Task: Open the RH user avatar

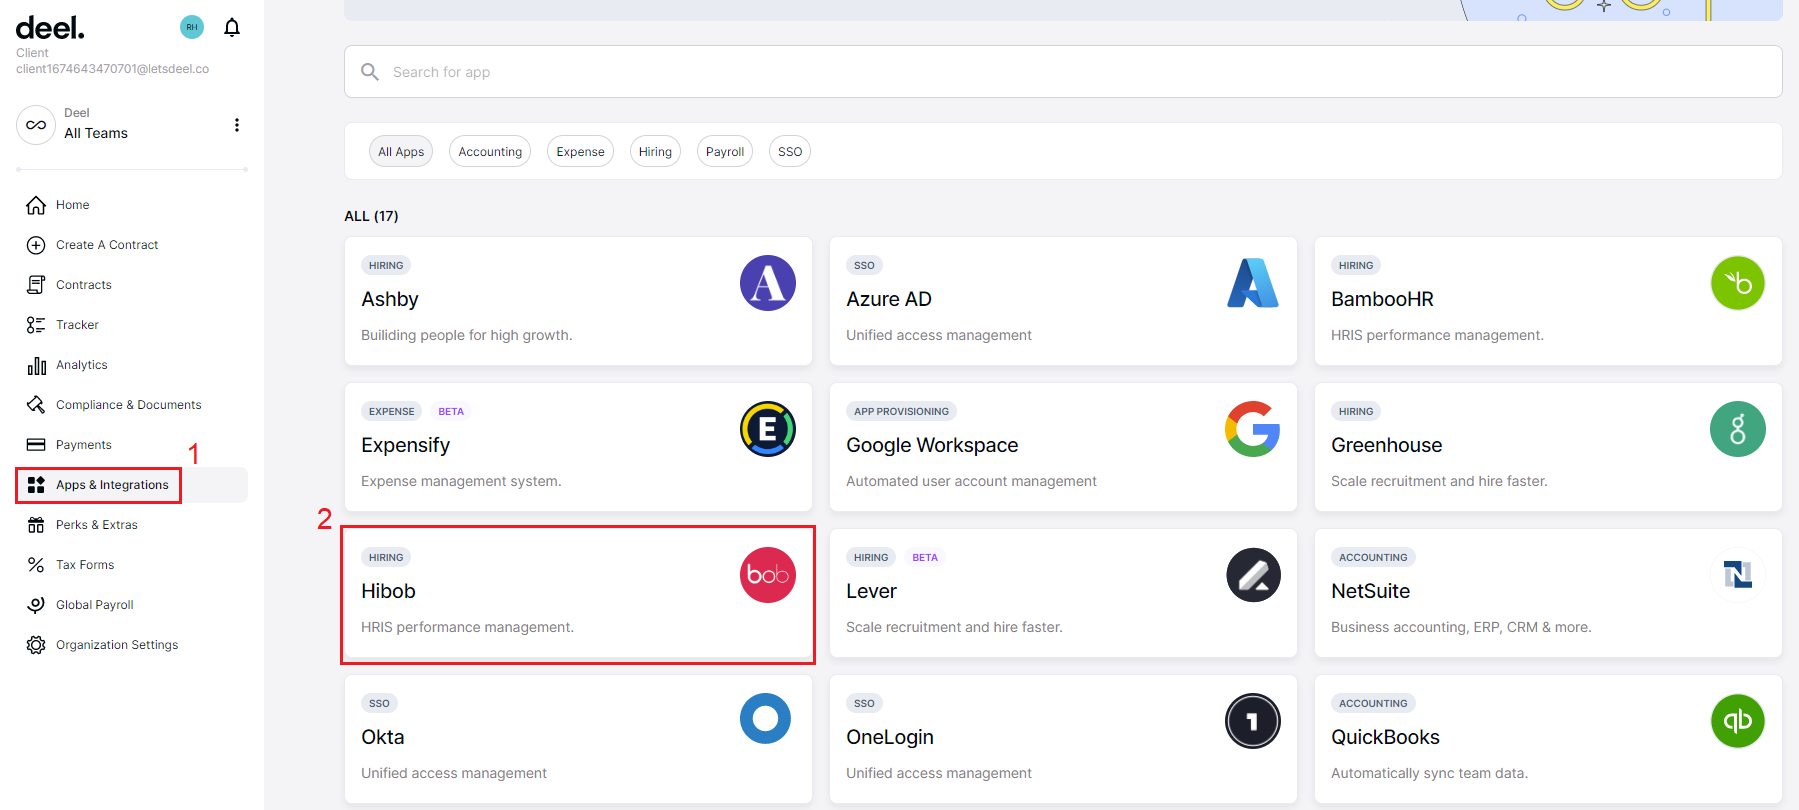Action: (x=192, y=27)
